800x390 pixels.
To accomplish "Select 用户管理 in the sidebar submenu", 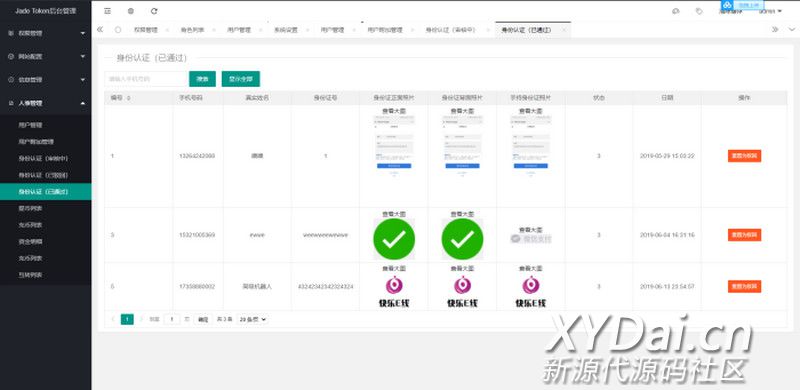I will [x=30, y=125].
